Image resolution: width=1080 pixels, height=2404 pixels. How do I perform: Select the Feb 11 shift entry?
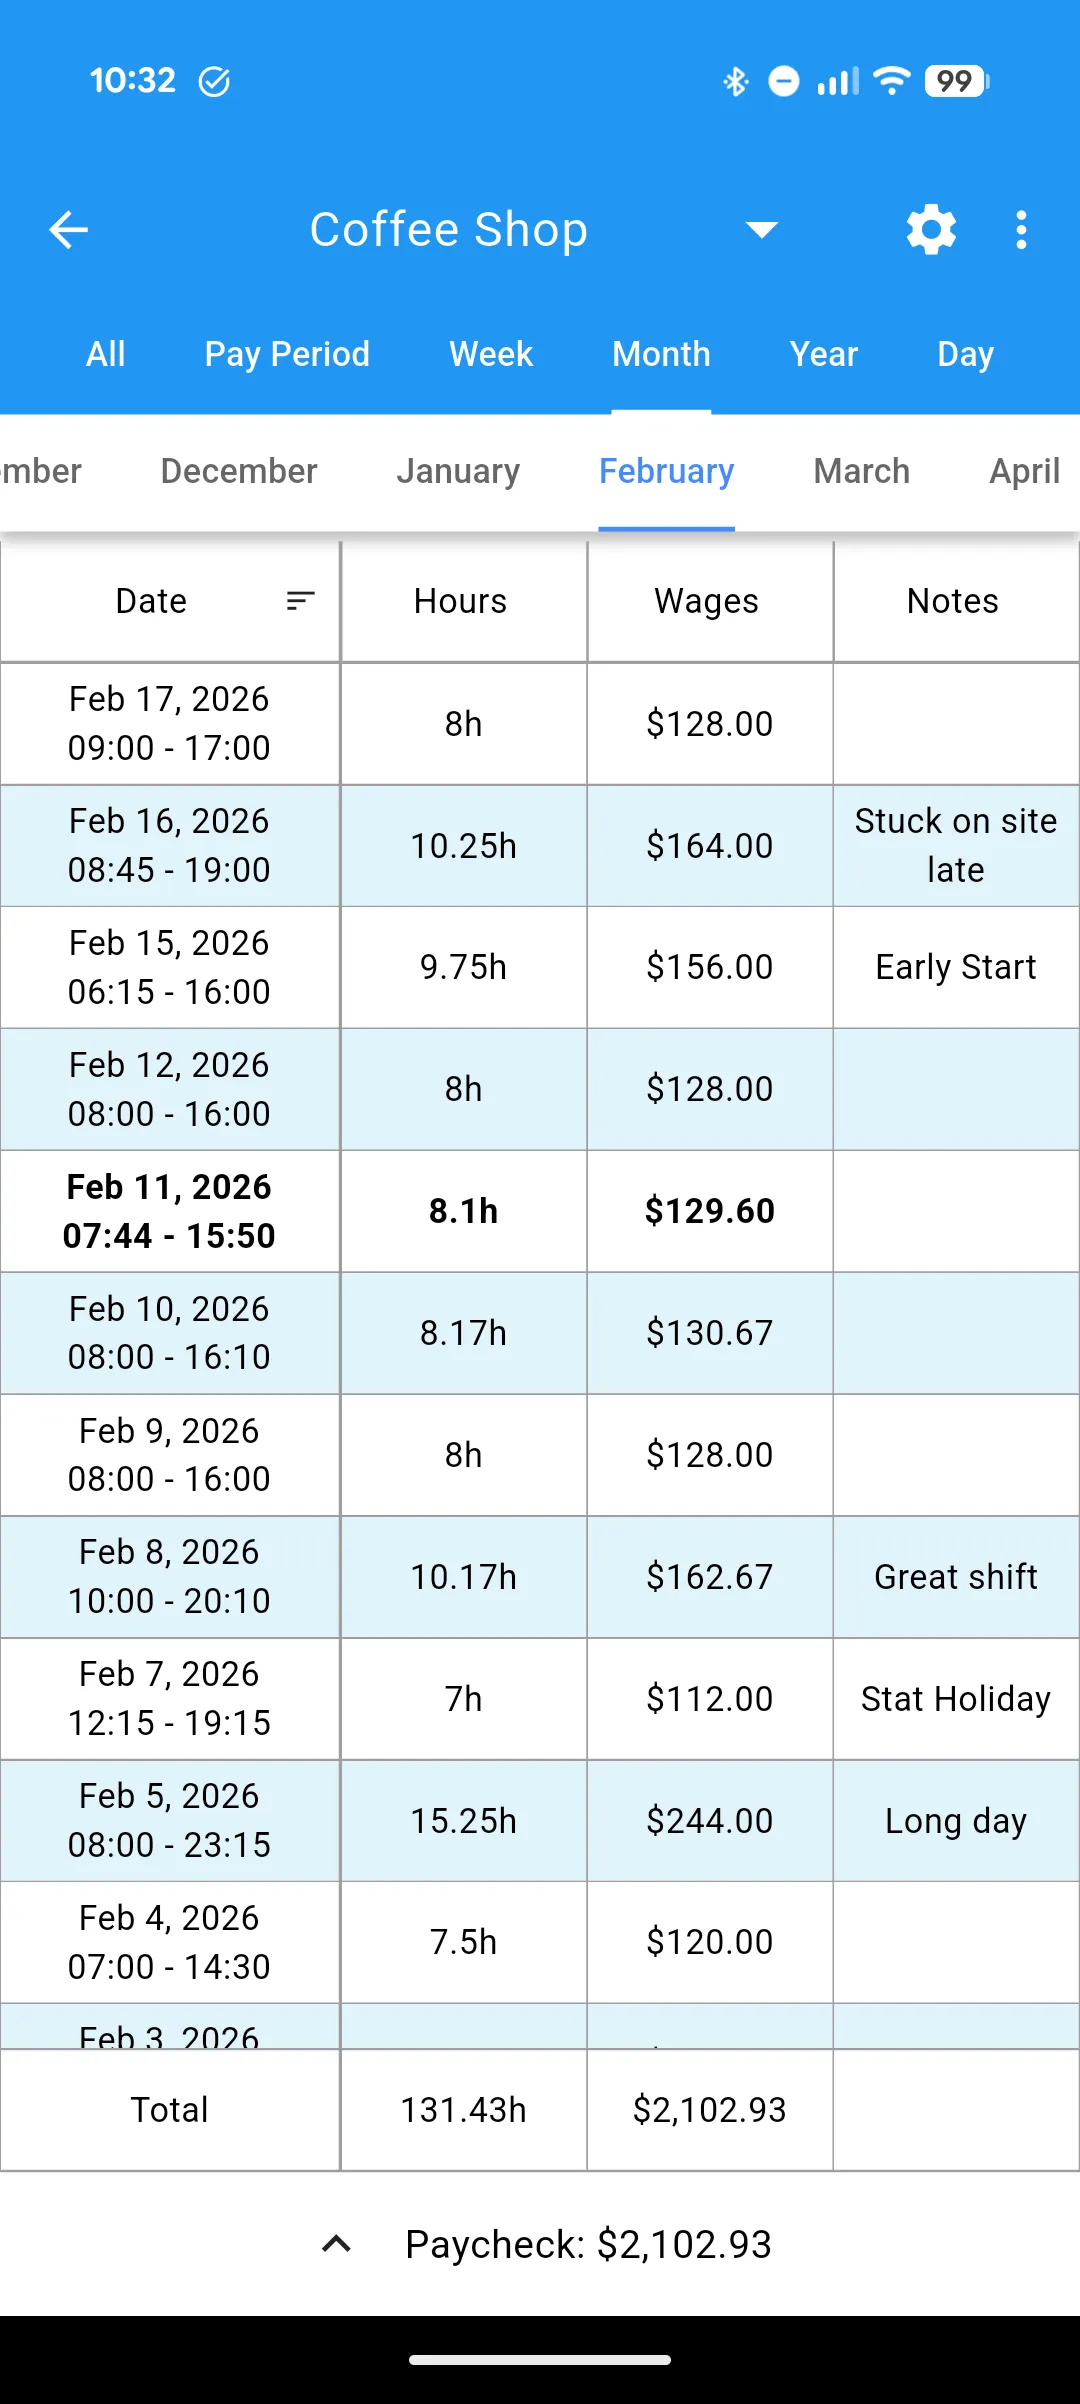point(170,1210)
